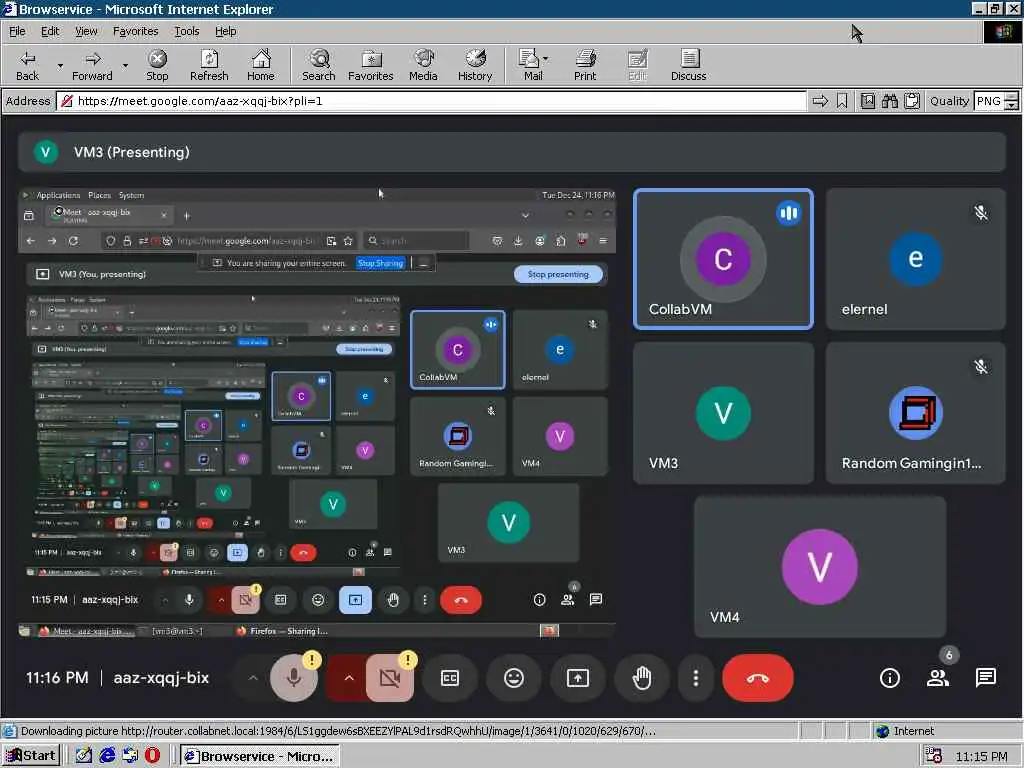Click the binoculars find icon
This screenshot has width=1024, height=768.
pos(889,101)
